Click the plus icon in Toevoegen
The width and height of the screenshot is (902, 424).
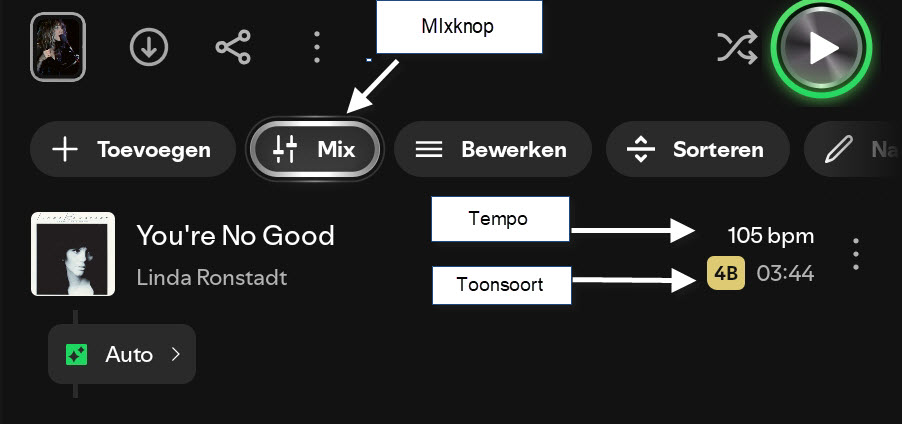coord(65,150)
